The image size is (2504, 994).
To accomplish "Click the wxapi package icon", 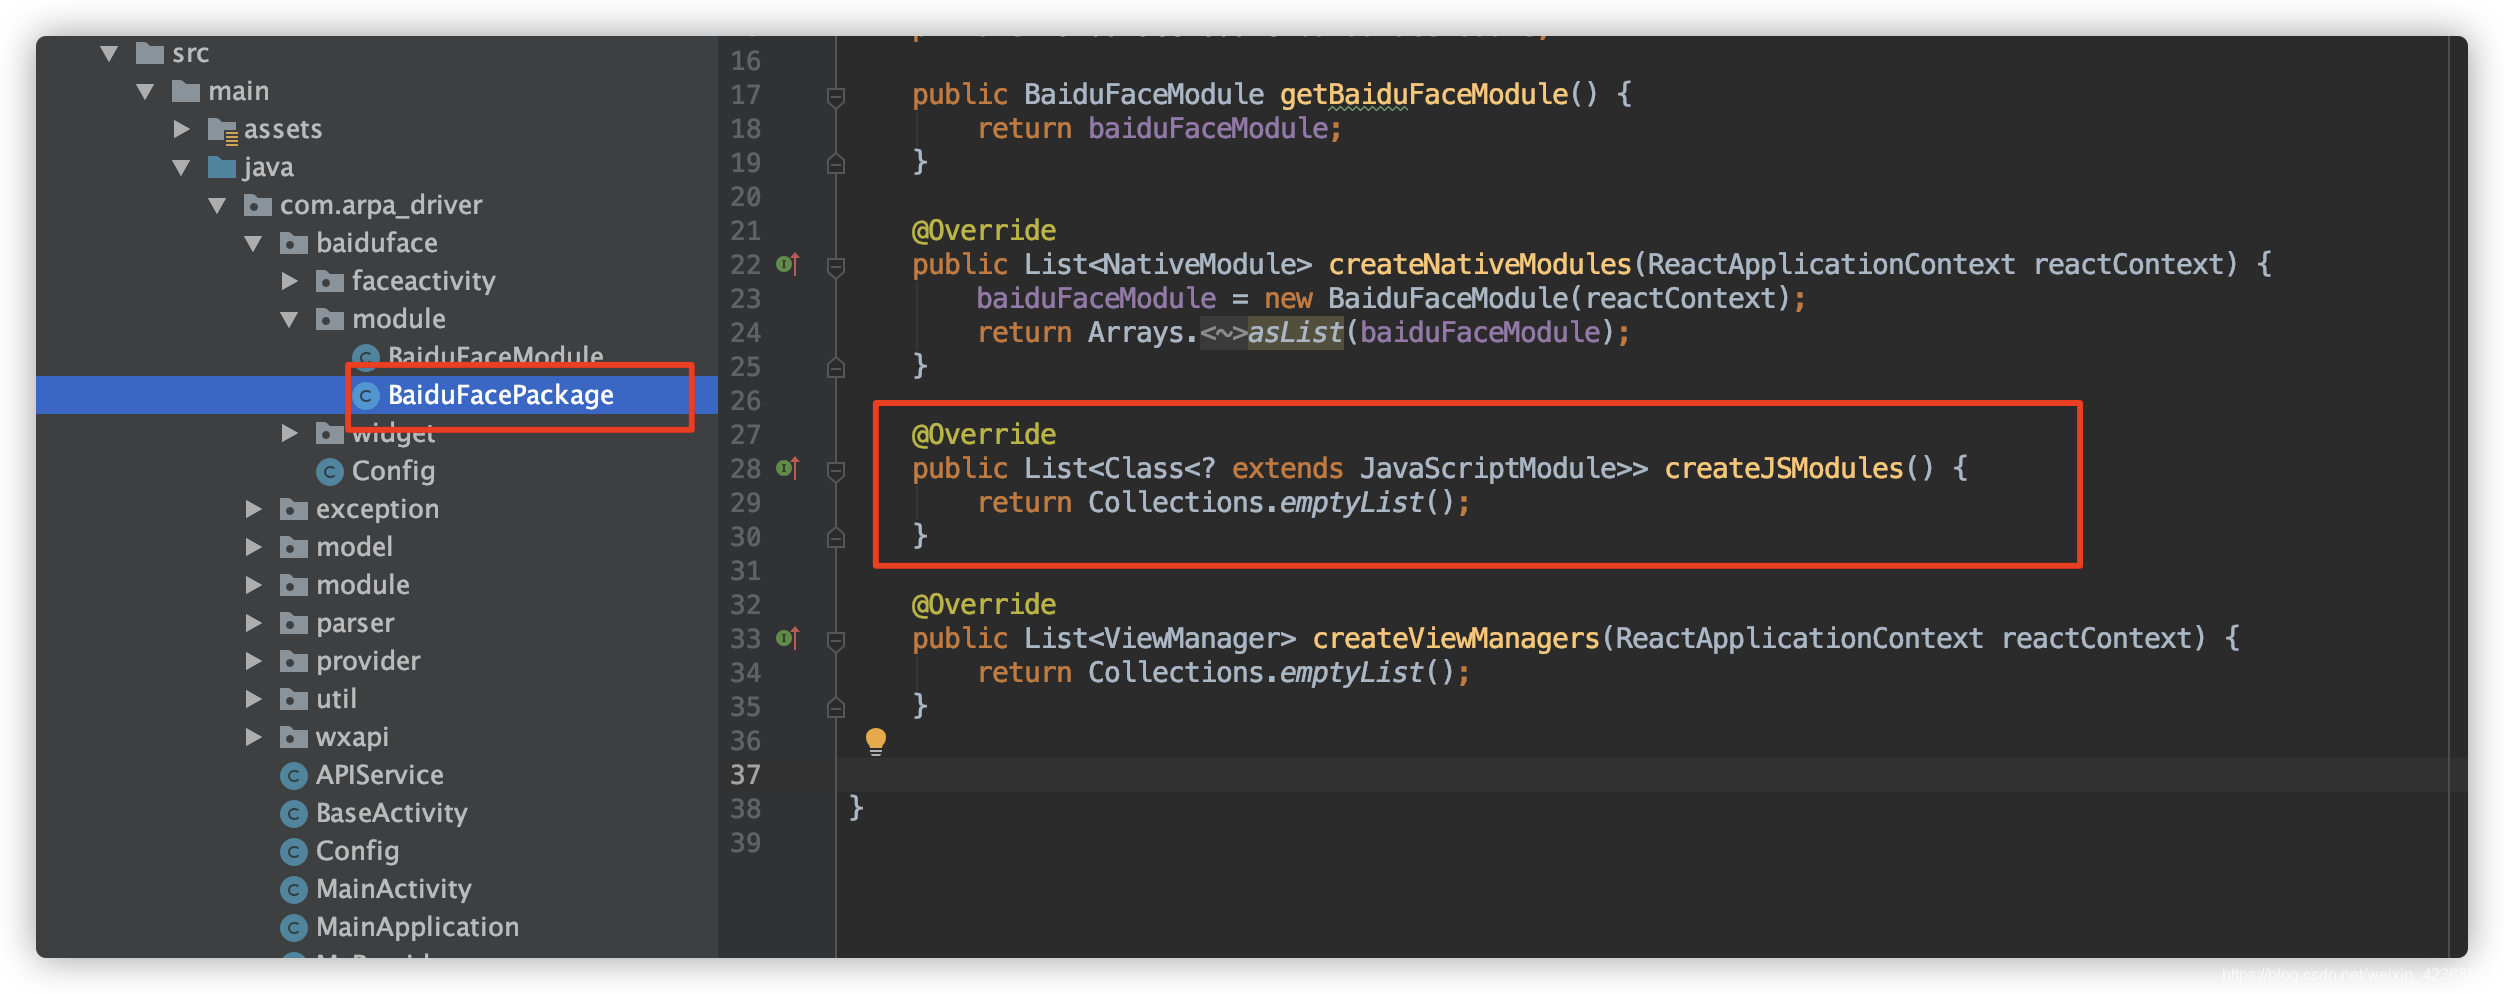I will 294,737.
